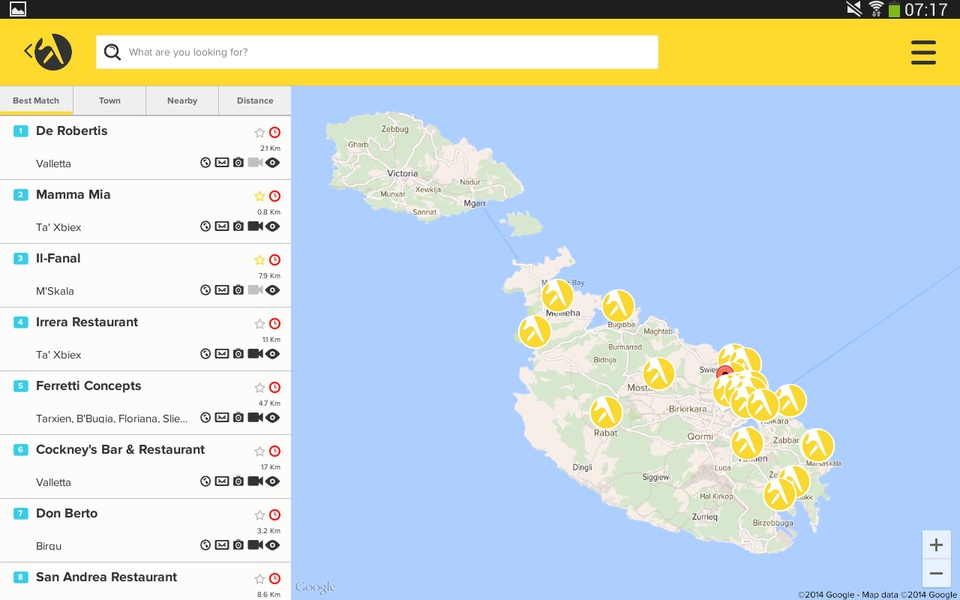View Il-Fanal photos camera icon
The height and width of the screenshot is (600, 960).
click(238, 290)
